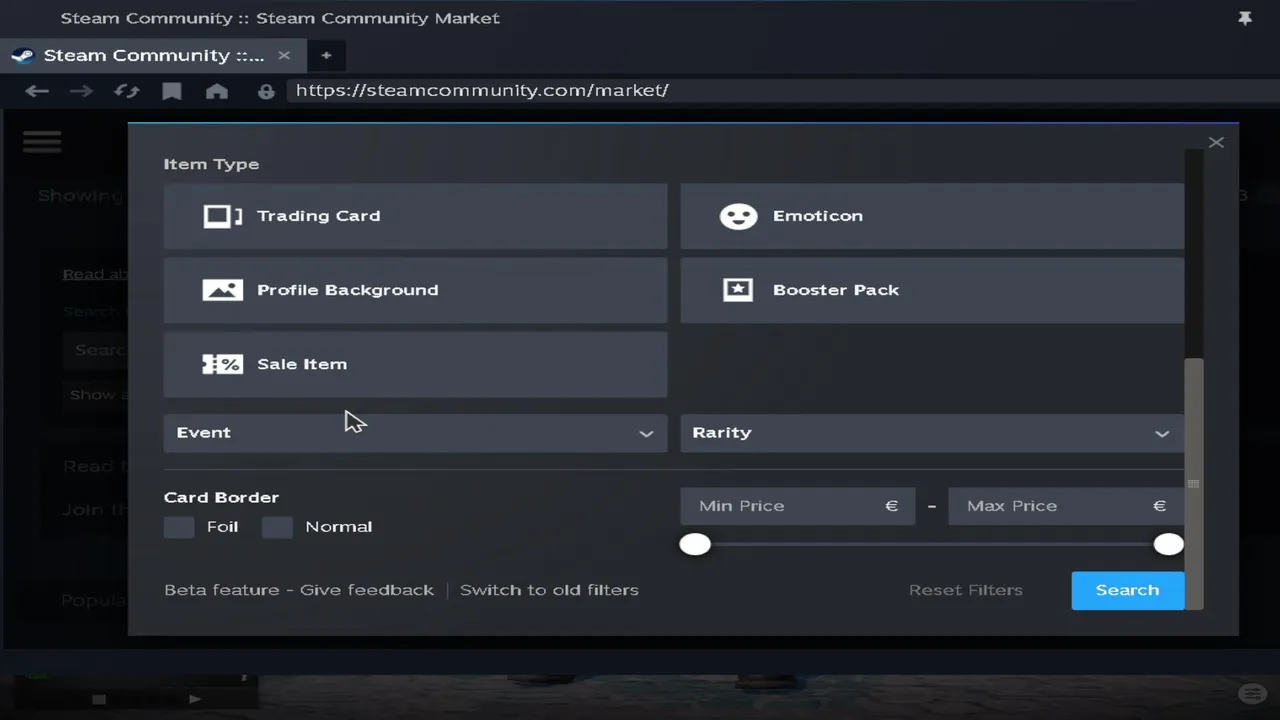Open a new tab with the plus icon

click(326, 56)
